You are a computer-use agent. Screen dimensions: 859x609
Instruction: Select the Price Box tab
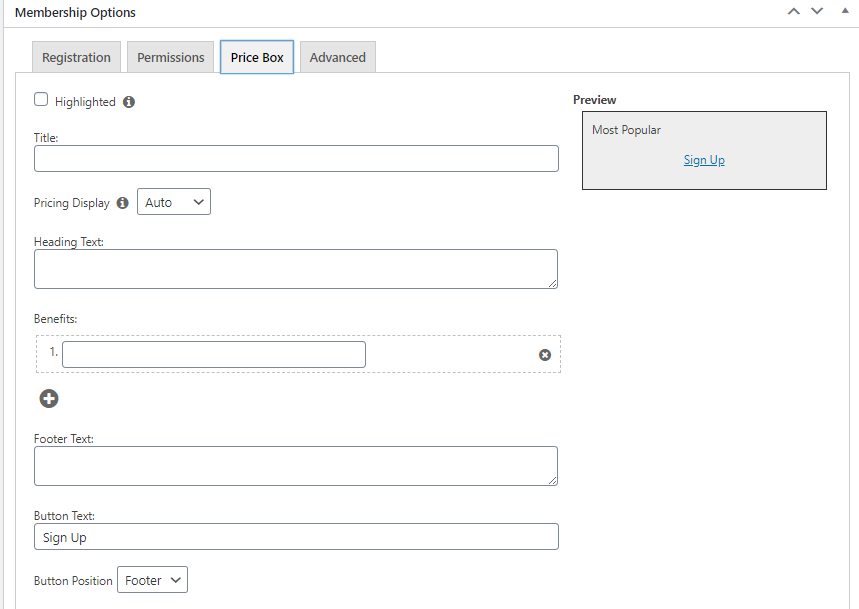click(x=257, y=57)
